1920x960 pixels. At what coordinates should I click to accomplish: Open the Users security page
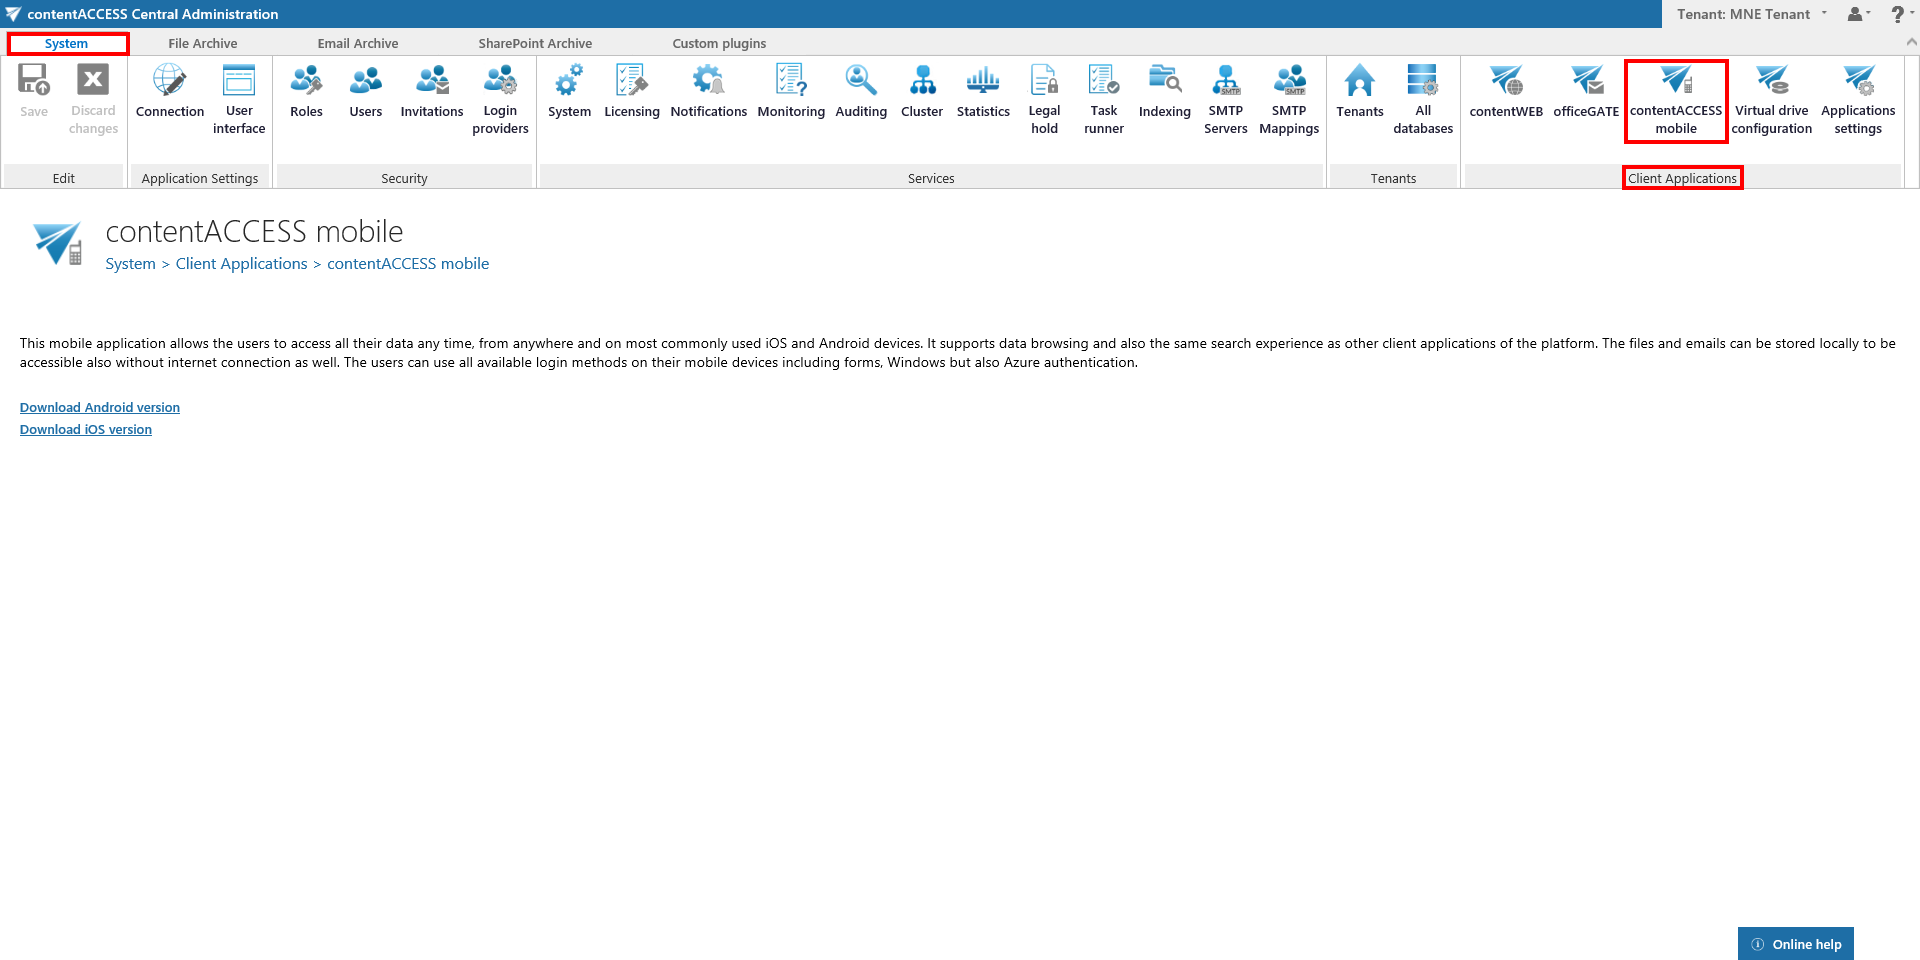click(366, 92)
